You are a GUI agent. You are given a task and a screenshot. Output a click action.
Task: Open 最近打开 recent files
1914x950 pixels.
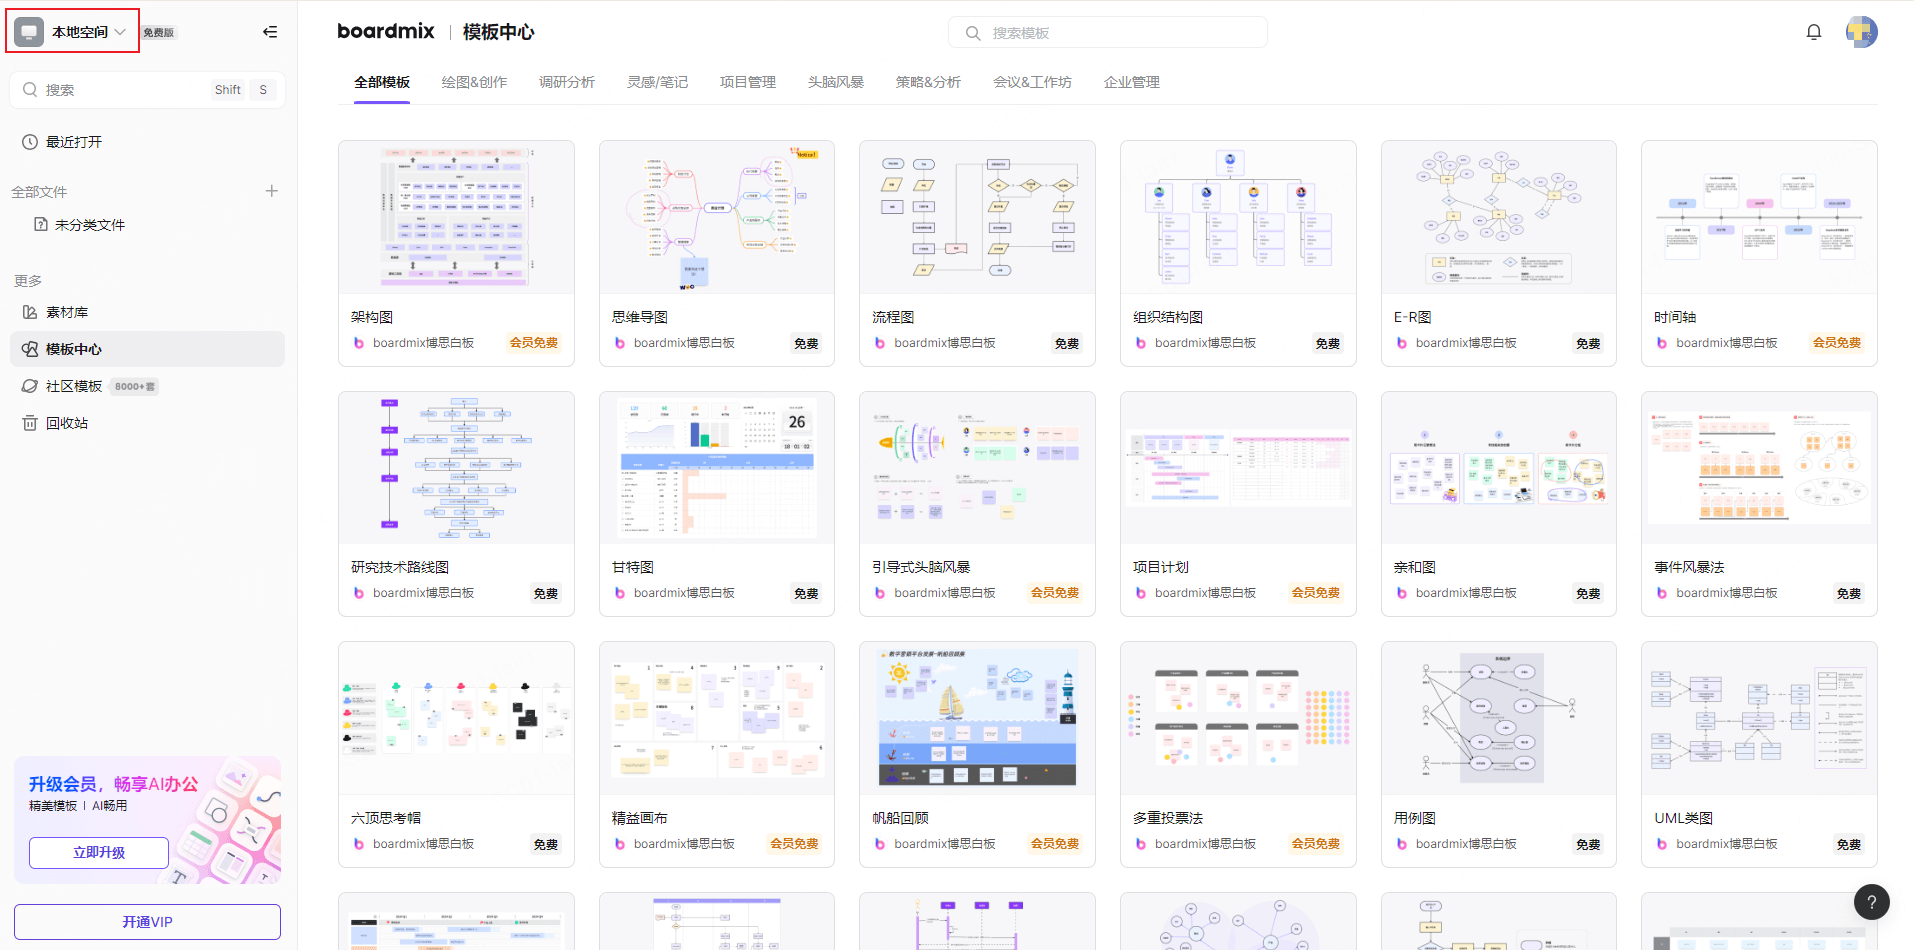(74, 142)
